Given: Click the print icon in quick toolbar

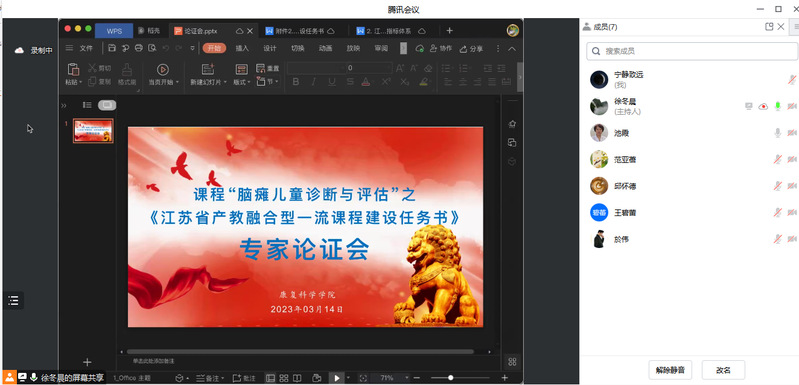Looking at the screenshot, I should pos(139,48).
